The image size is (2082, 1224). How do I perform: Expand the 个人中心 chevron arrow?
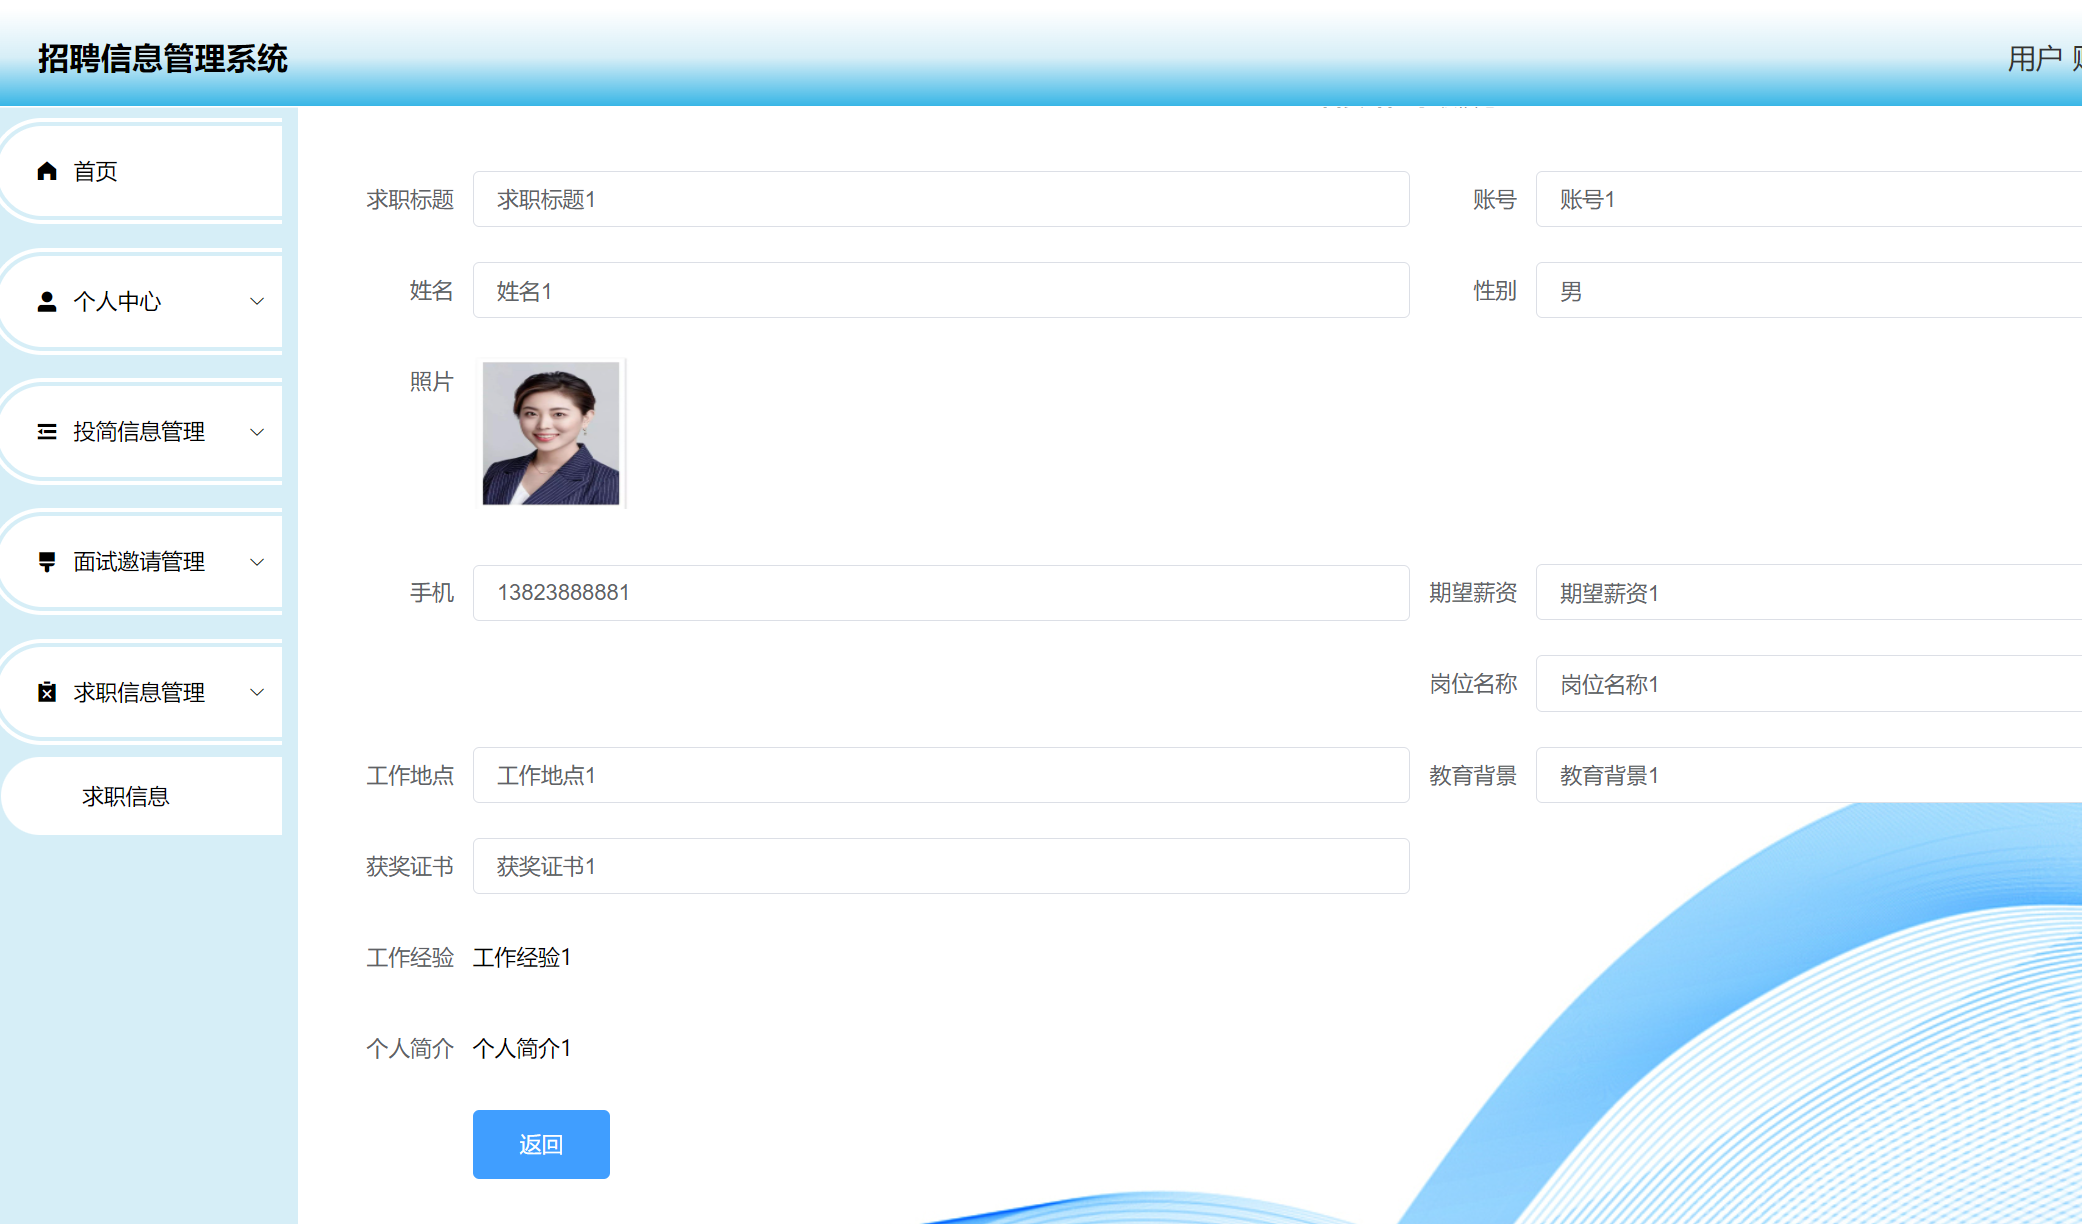[257, 301]
